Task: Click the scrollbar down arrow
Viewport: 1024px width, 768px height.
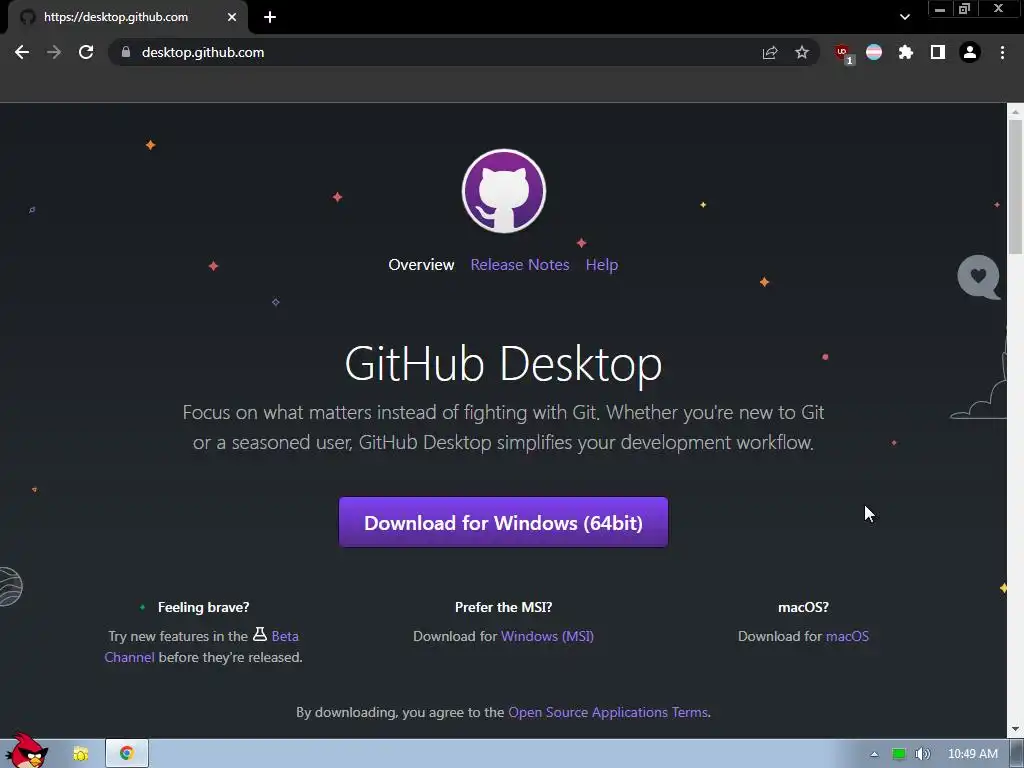Action: point(1015,729)
